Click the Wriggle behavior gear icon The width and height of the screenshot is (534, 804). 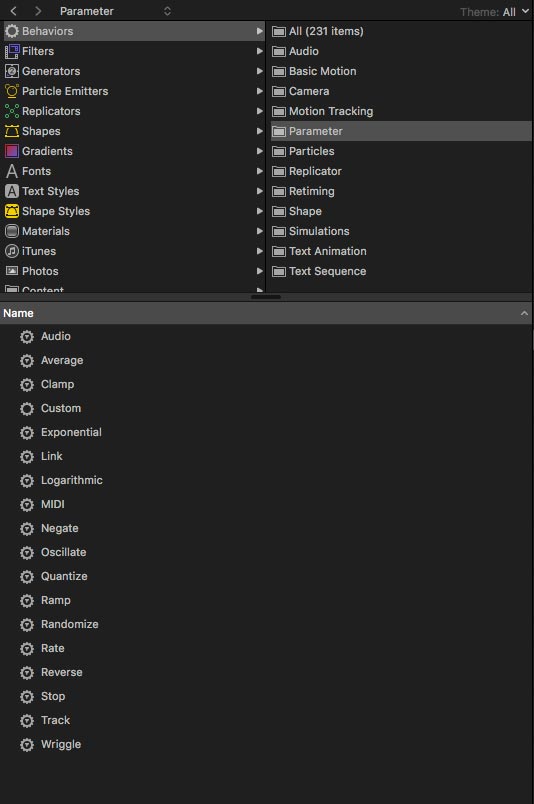(x=27, y=745)
